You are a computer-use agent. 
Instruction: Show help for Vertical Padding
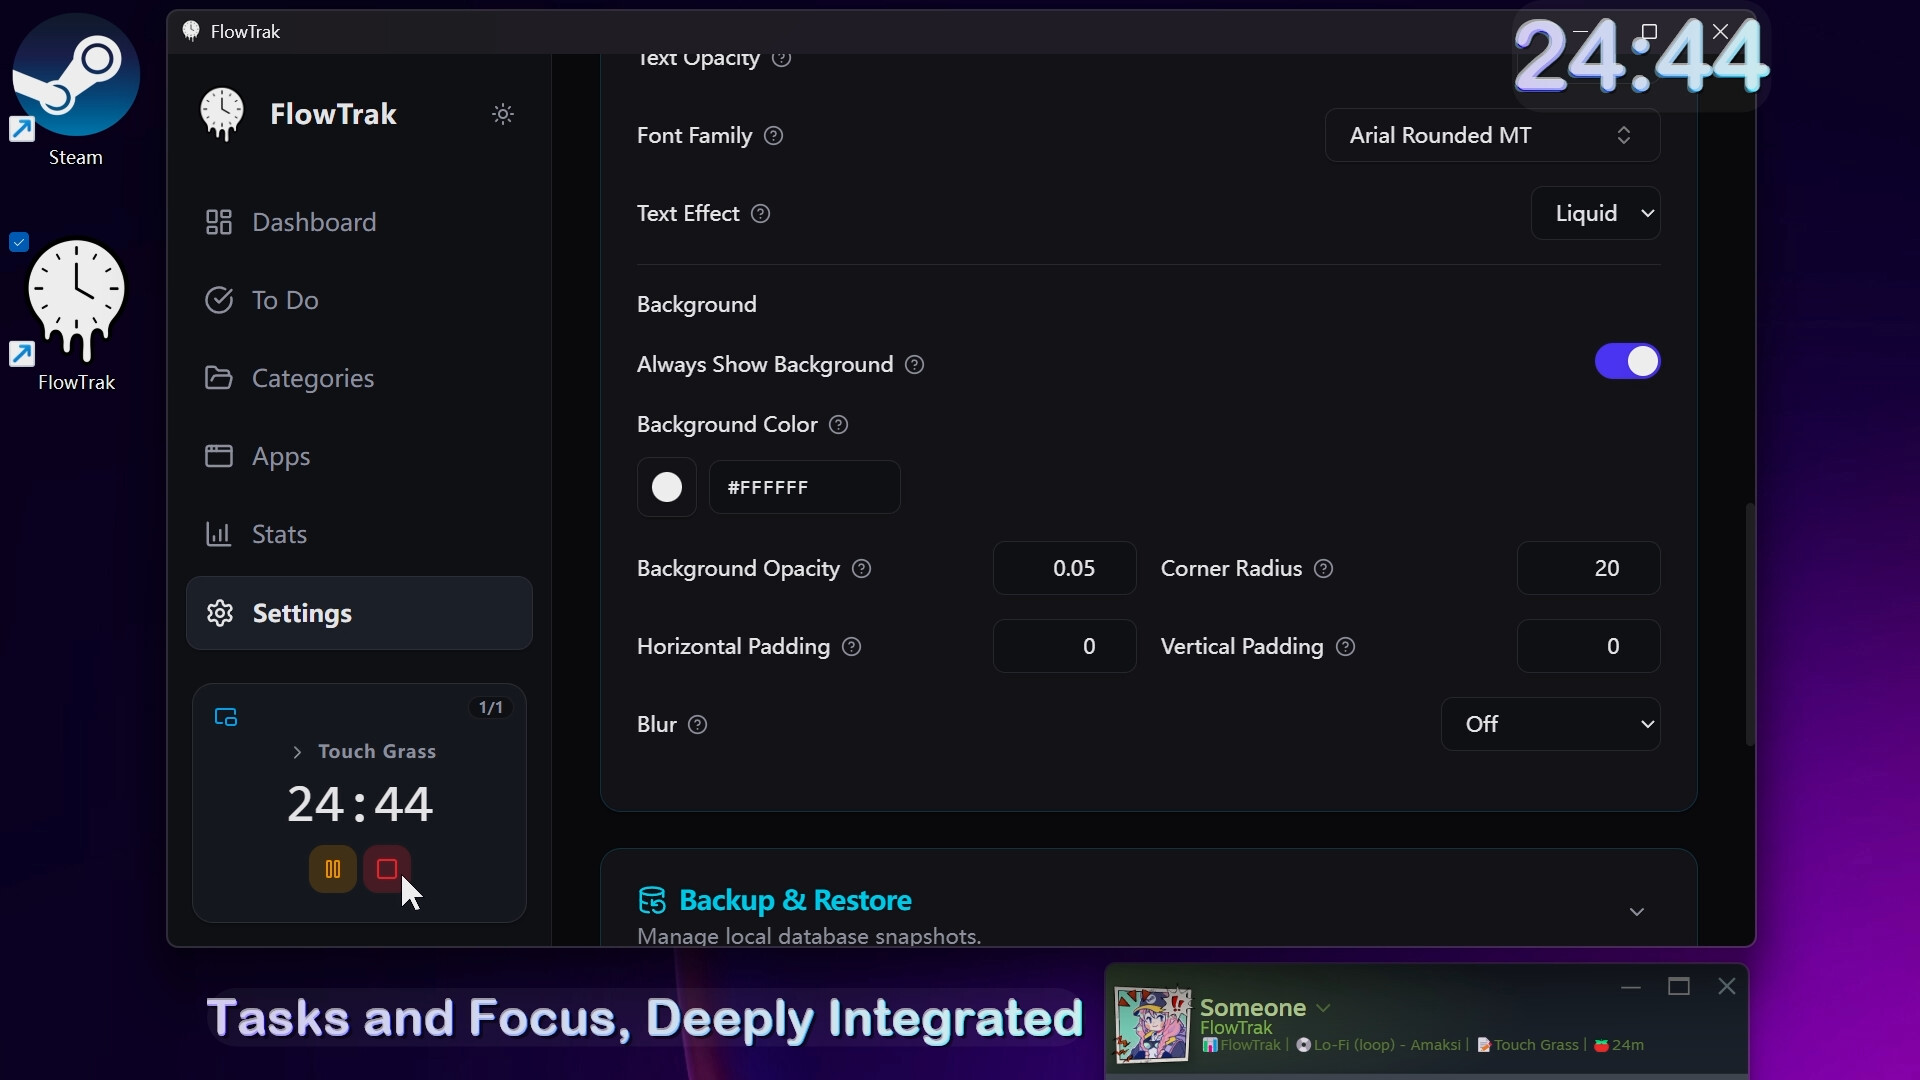pos(1346,647)
